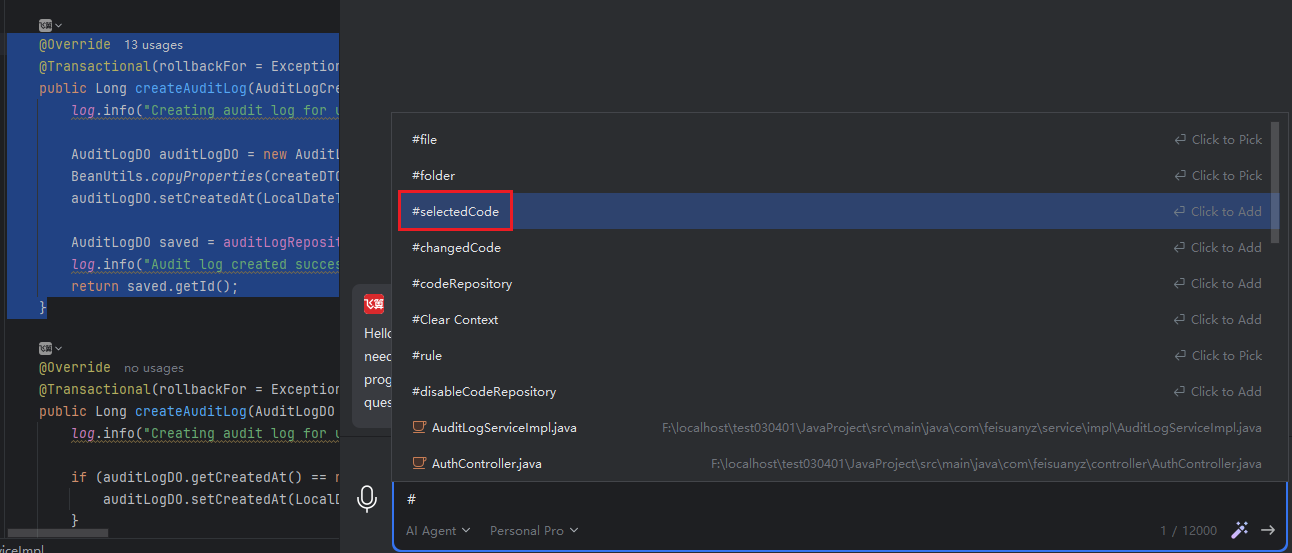This screenshot has height=553, width=1292.
Task: Click the Java file icon beside AuditLogServiceImpl.java
Action: pos(420,427)
